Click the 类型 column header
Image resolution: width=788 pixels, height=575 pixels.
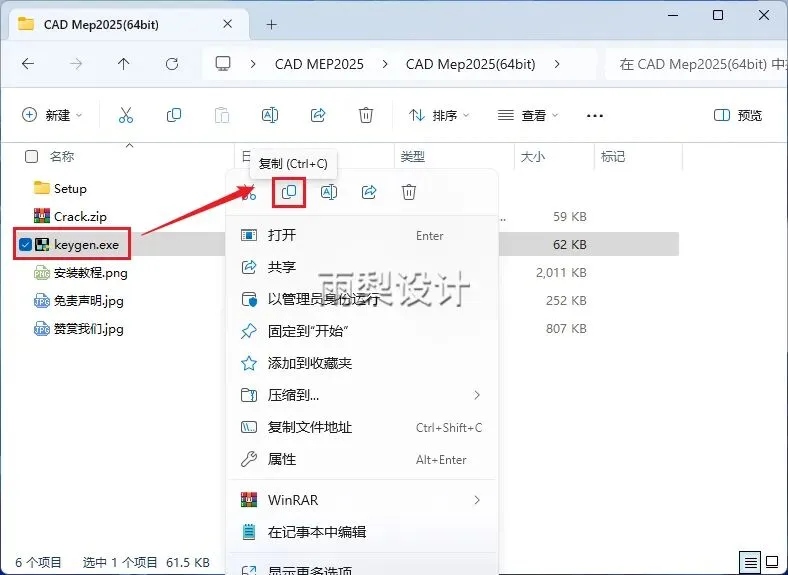point(412,157)
